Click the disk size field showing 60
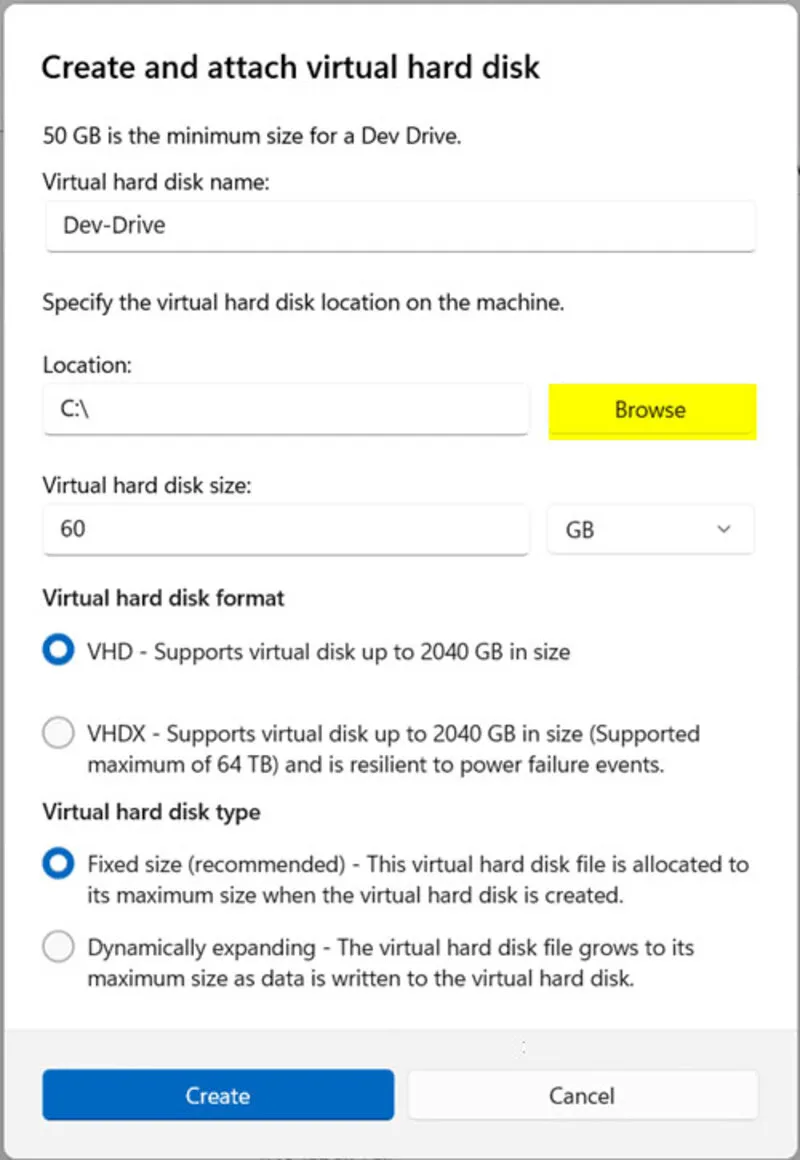The image size is (800, 1160). (x=286, y=530)
